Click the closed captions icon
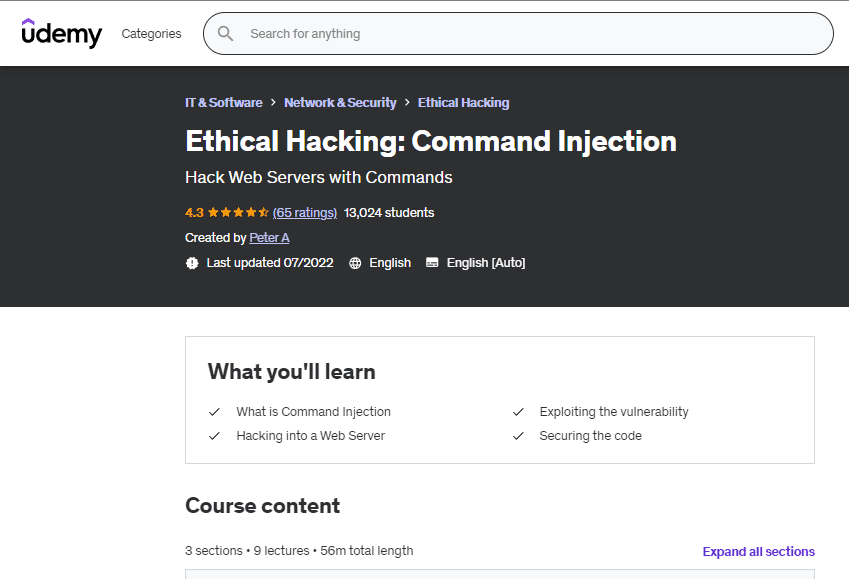The height and width of the screenshot is (579, 849). 432,263
